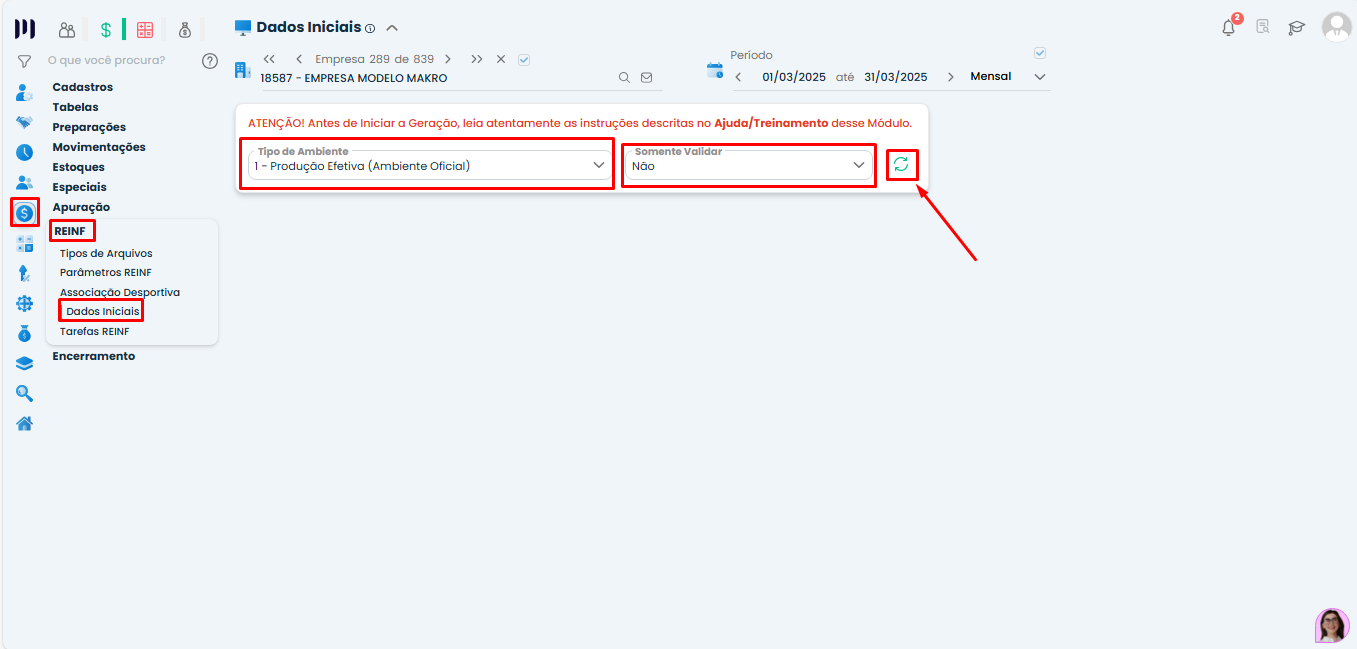This screenshot has height=649, width=1357.
Task: Click the envelope icon beside company name
Action: [x=646, y=77]
